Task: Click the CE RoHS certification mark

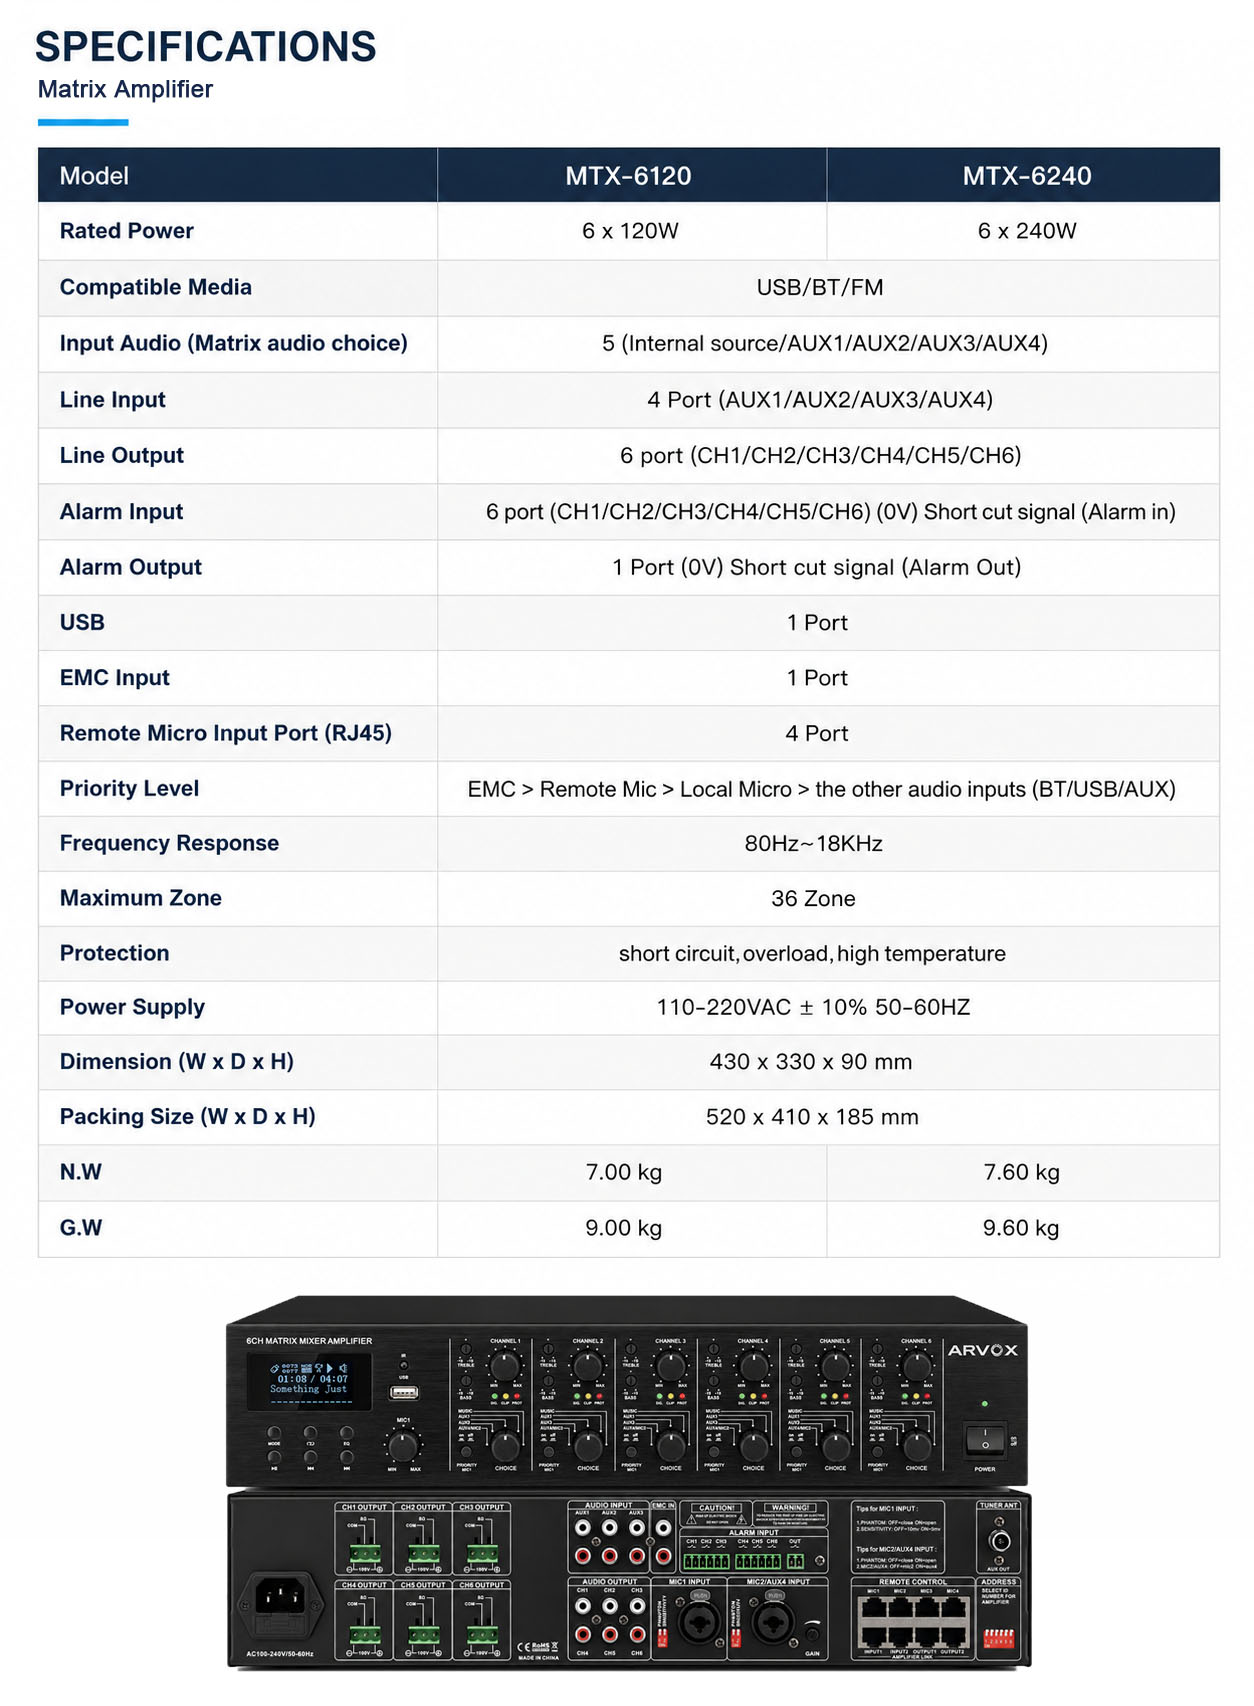Action: coord(537,1647)
